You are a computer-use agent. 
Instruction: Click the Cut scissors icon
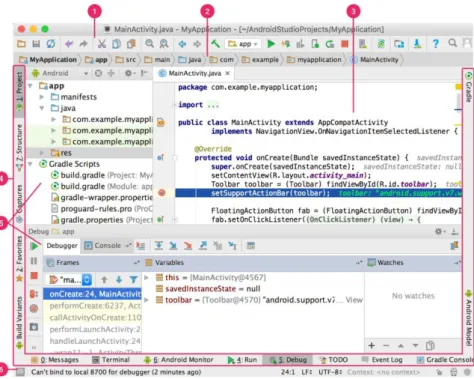102,44
